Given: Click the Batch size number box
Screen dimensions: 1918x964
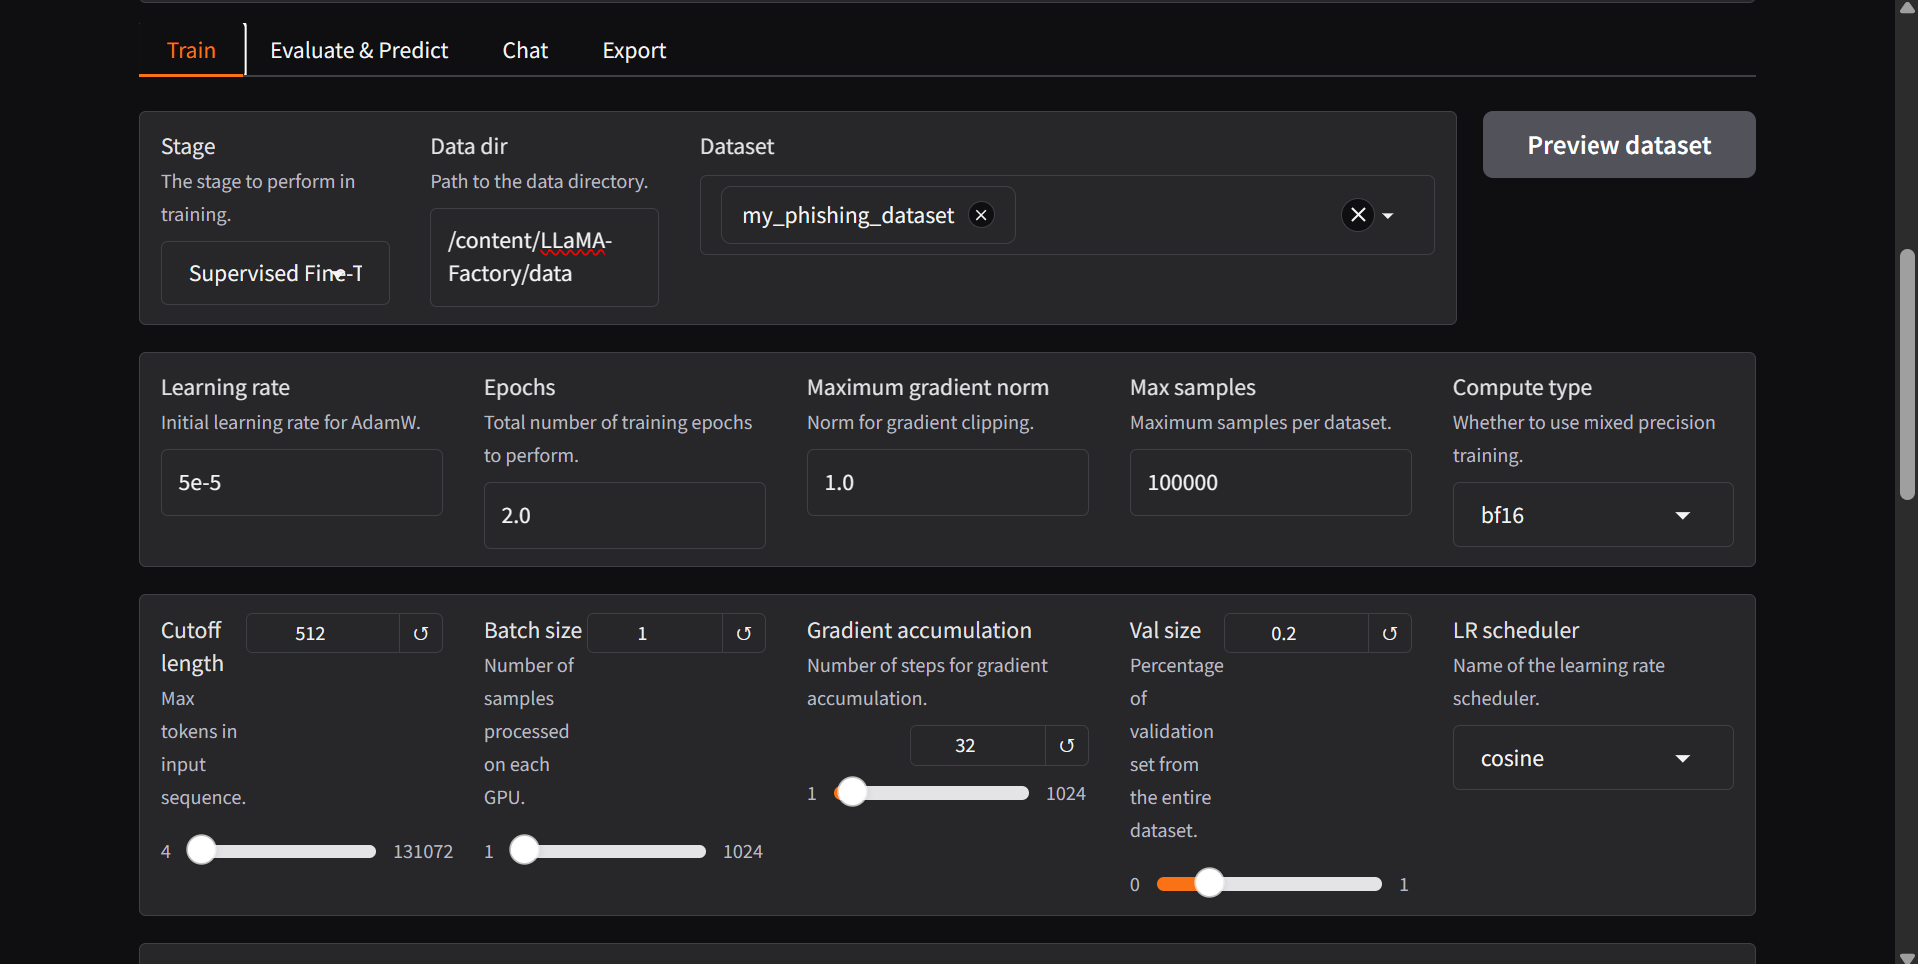Looking at the screenshot, I should [655, 633].
